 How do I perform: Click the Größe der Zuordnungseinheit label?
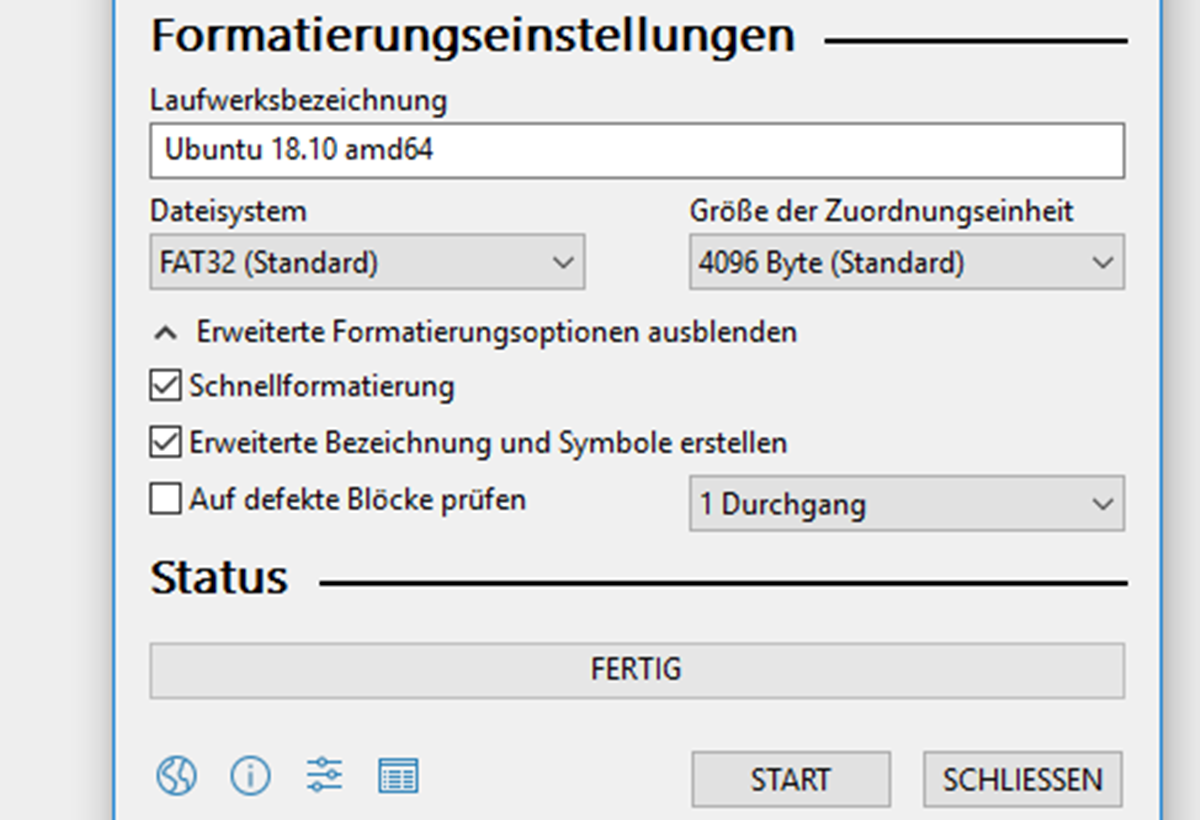pyautogui.click(x=881, y=211)
